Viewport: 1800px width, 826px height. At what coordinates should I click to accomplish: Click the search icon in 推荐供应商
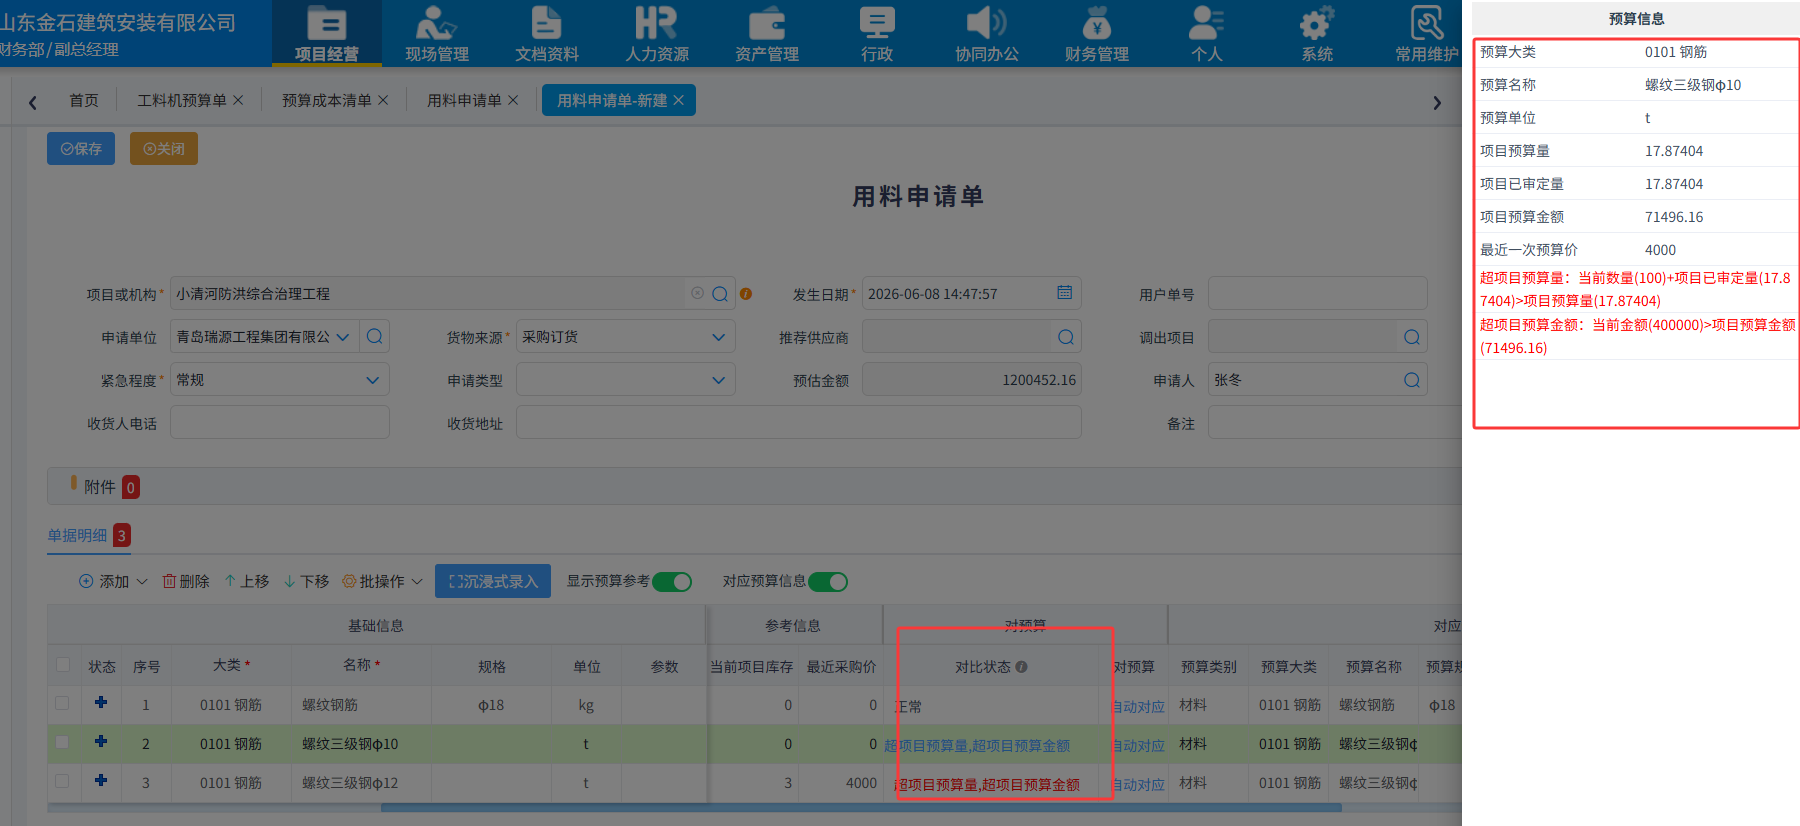(1066, 337)
